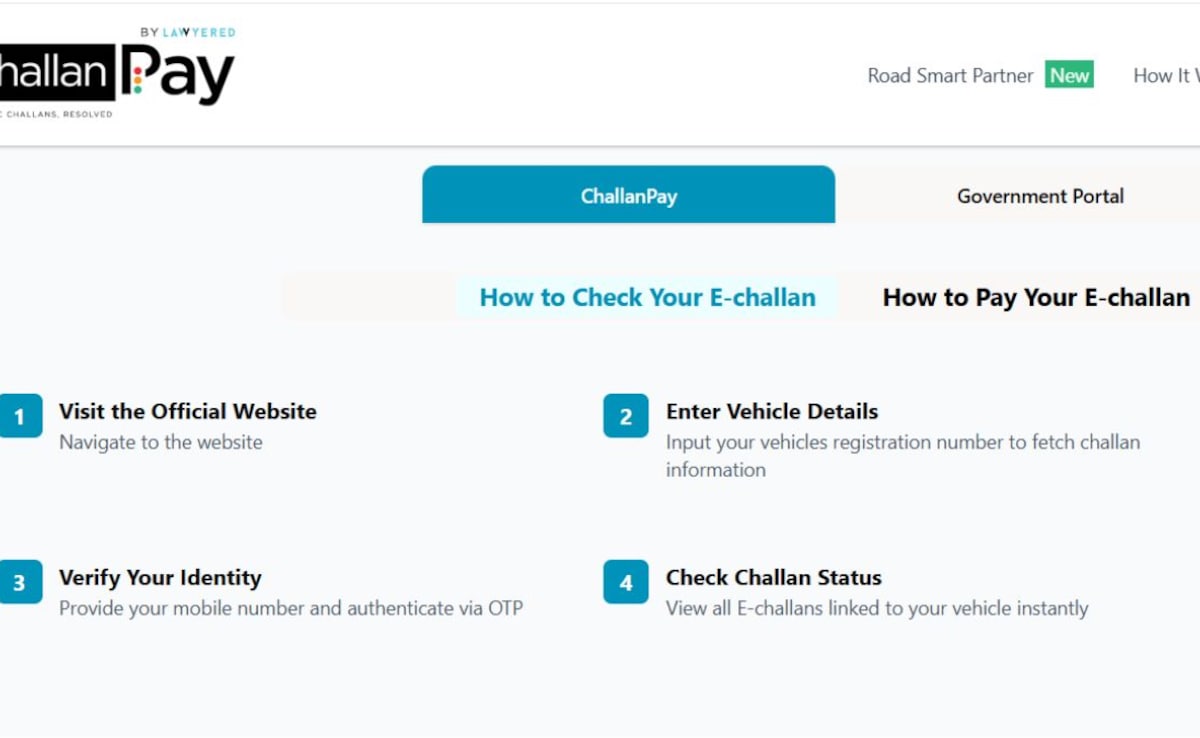Click 'Verify Your Identity' heading
The height and width of the screenshot is (738, 1200).
(x=160, y=577)
